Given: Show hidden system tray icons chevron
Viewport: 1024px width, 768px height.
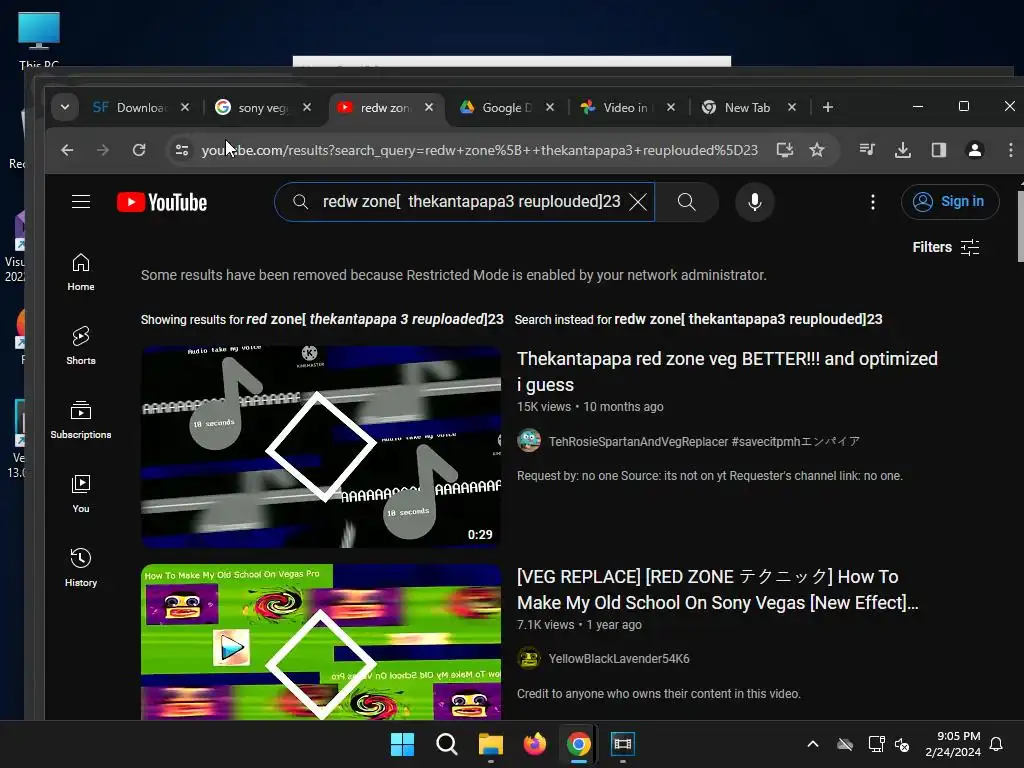Looking at the screenshot, I should (813, 744).
